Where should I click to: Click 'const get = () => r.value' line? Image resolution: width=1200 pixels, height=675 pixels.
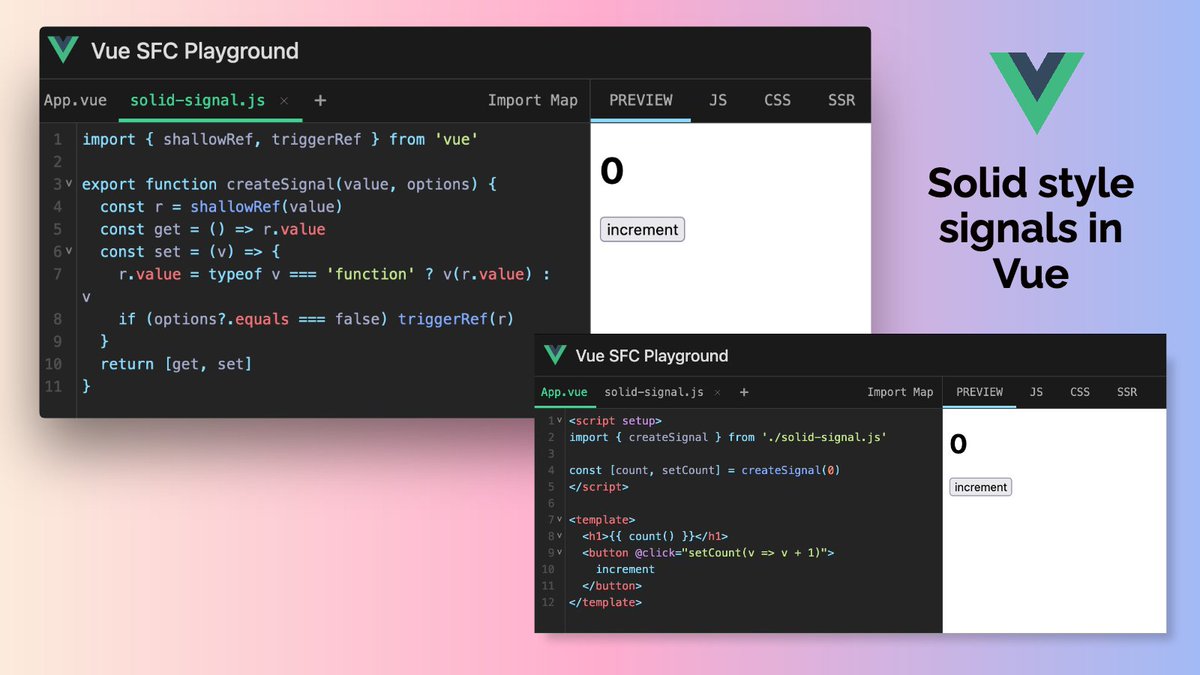coord(212,229)
